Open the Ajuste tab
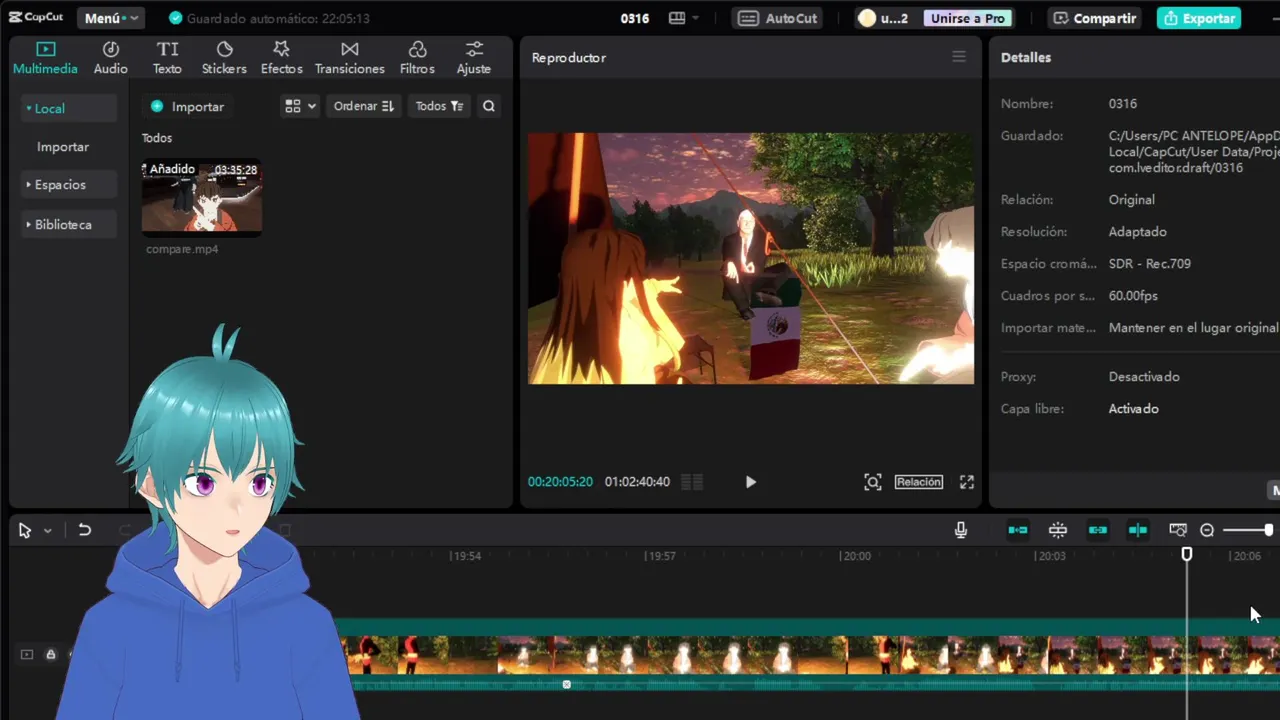The width and height of the screenshot is (1280, 720). (x=473, y=58)
